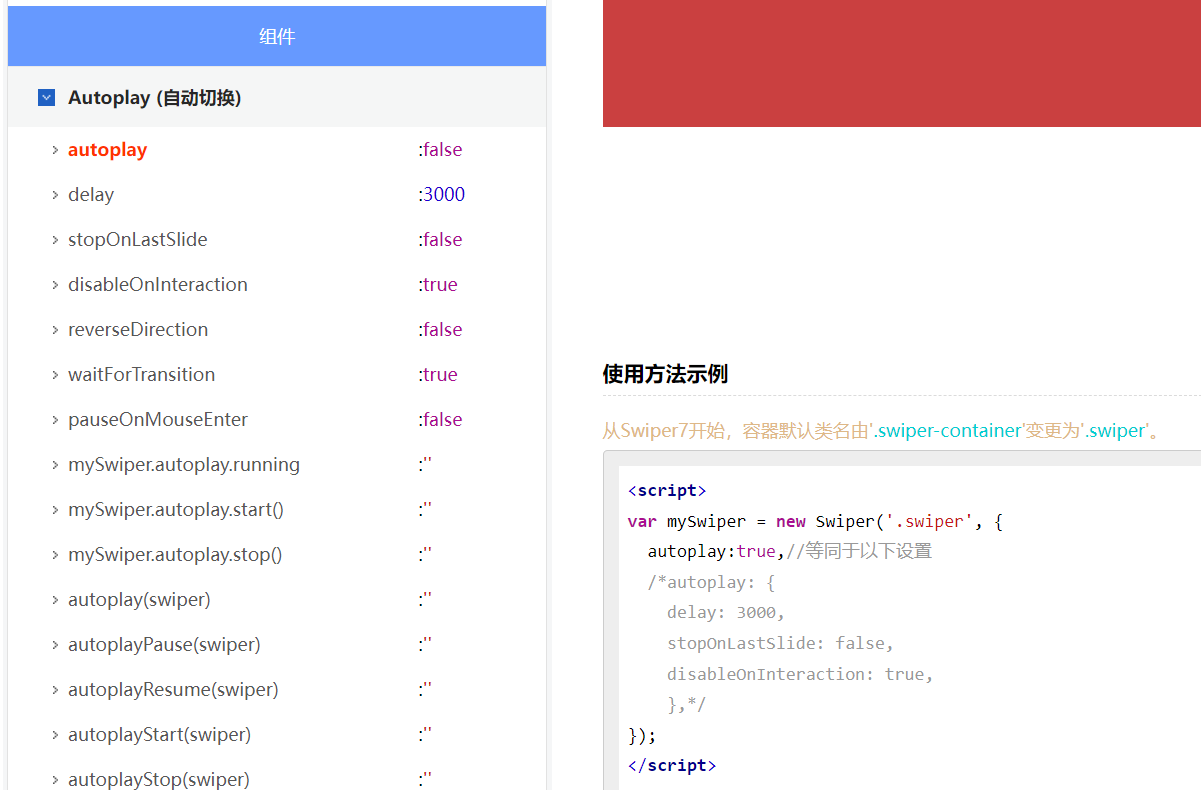Select the autoplayStart(swiper) item
This screenshot has height=790, width=1201.
159,735
